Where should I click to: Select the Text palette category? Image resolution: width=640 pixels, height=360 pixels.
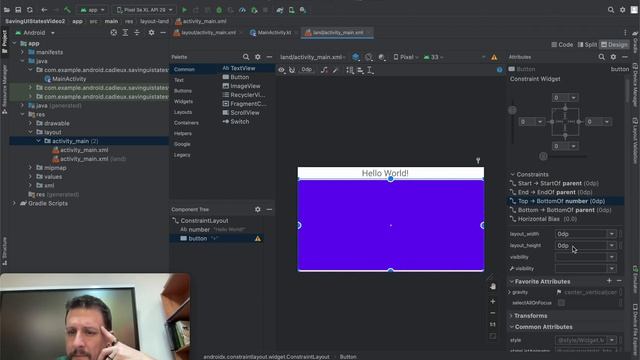(x=179, y=80)
